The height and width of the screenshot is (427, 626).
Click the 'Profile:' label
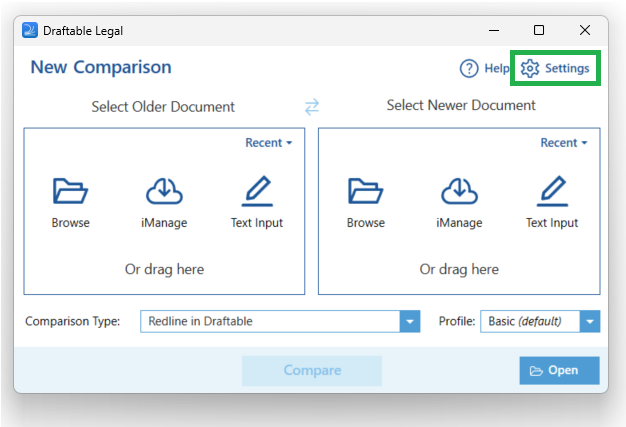coord(457,321)
